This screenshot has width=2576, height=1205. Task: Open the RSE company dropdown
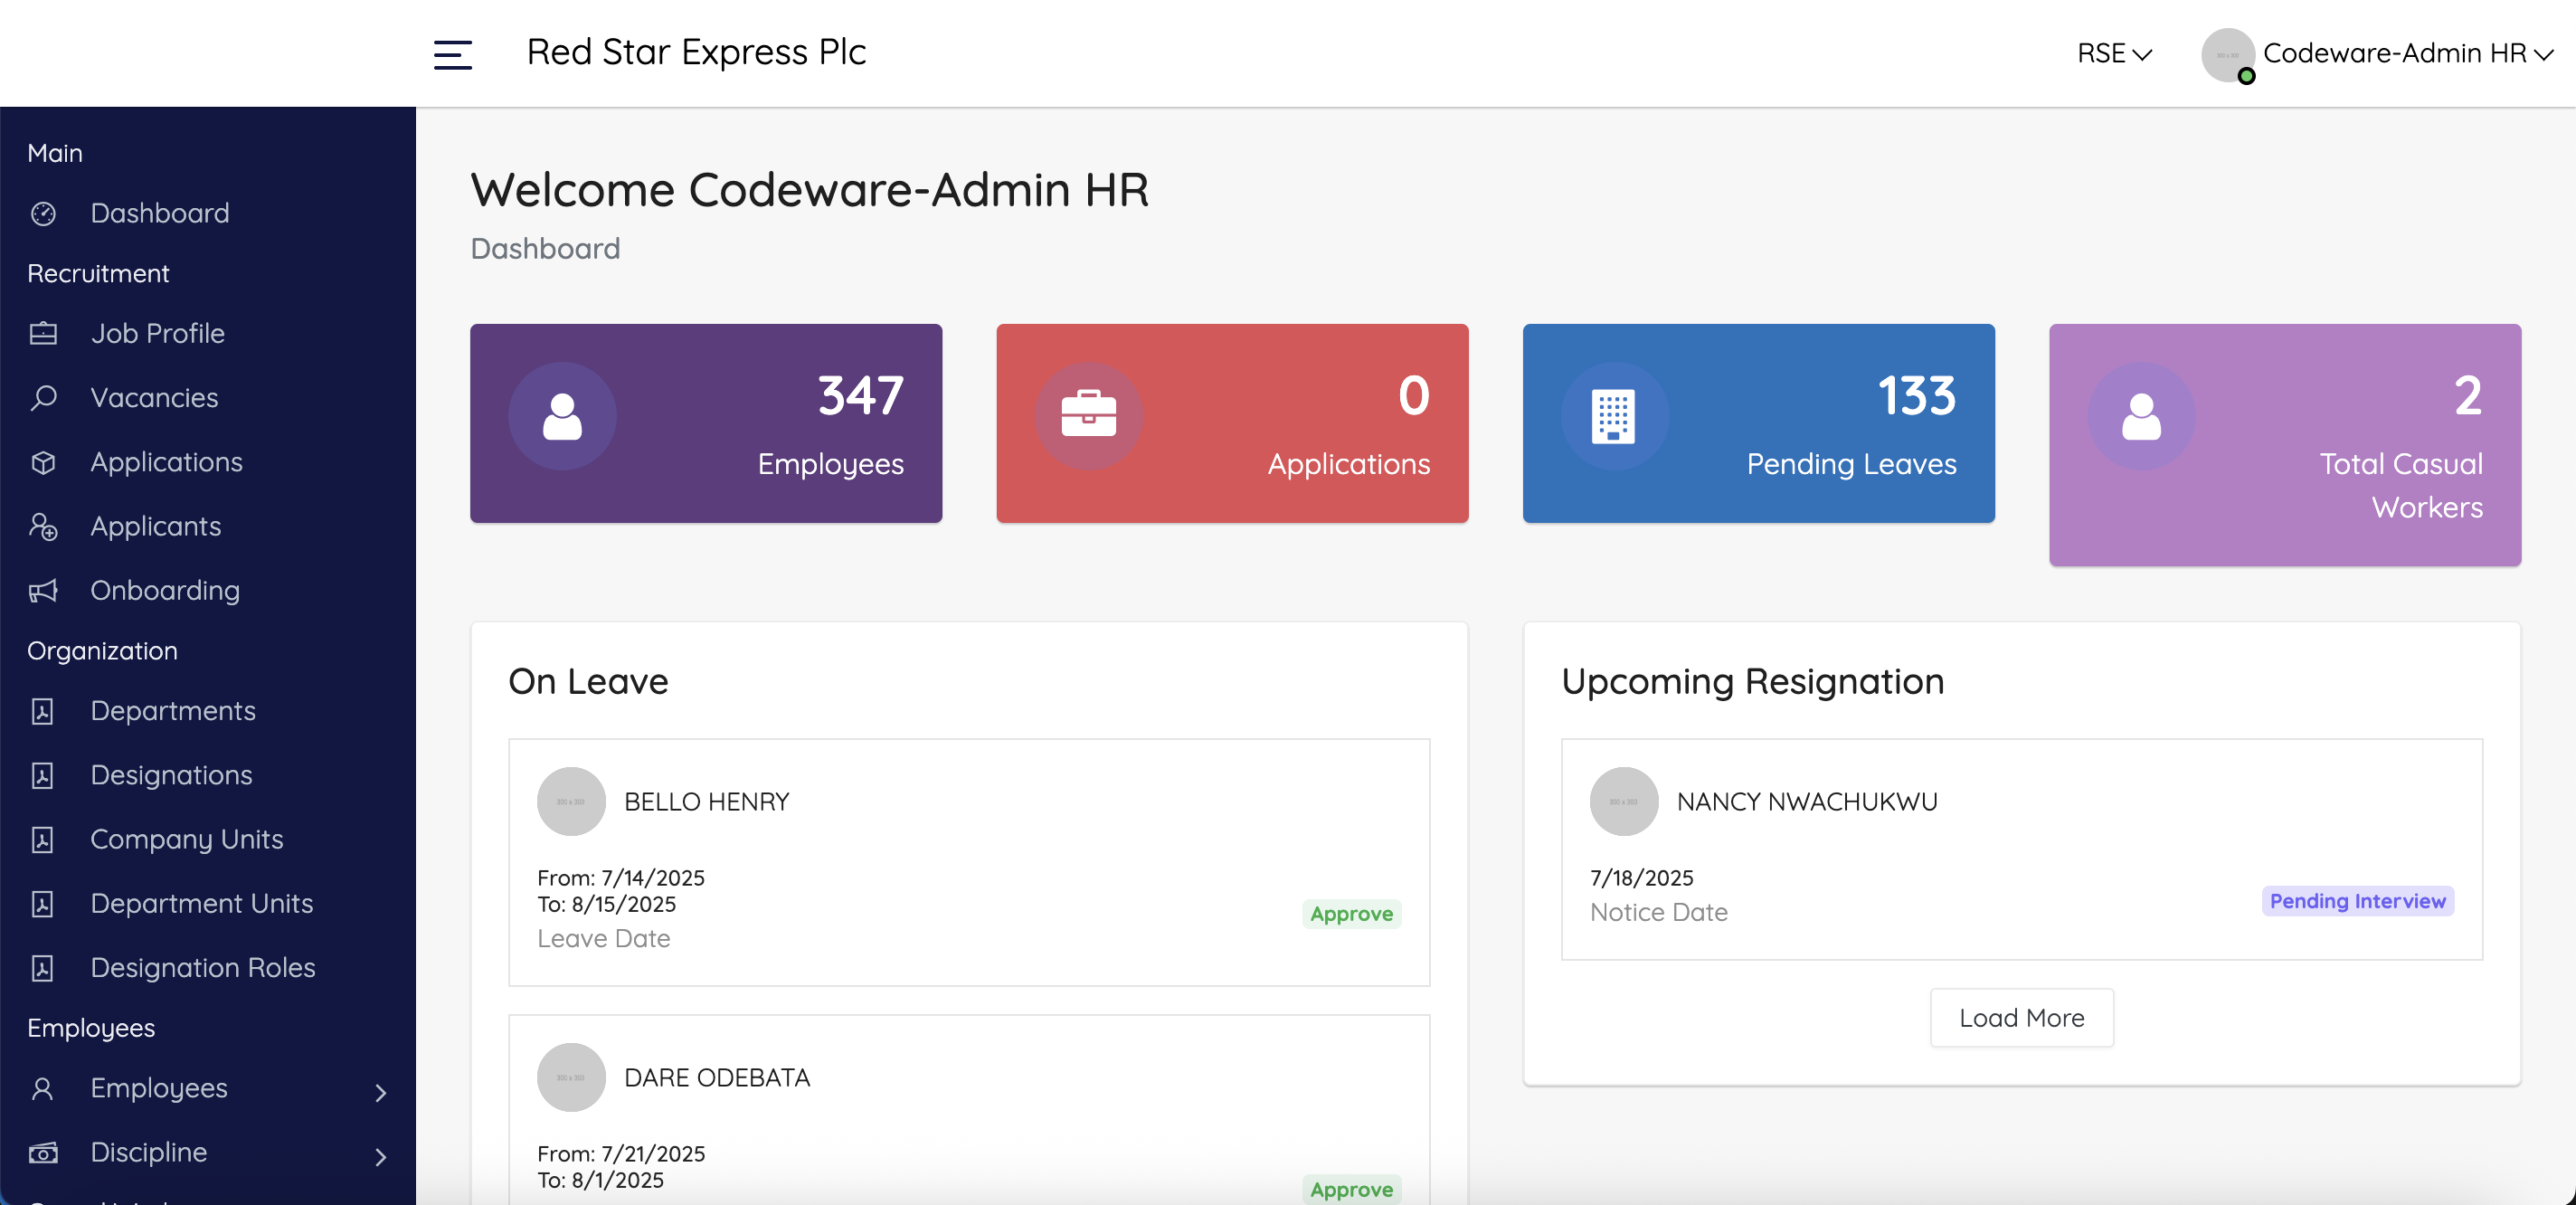[x=2113, y=53]
